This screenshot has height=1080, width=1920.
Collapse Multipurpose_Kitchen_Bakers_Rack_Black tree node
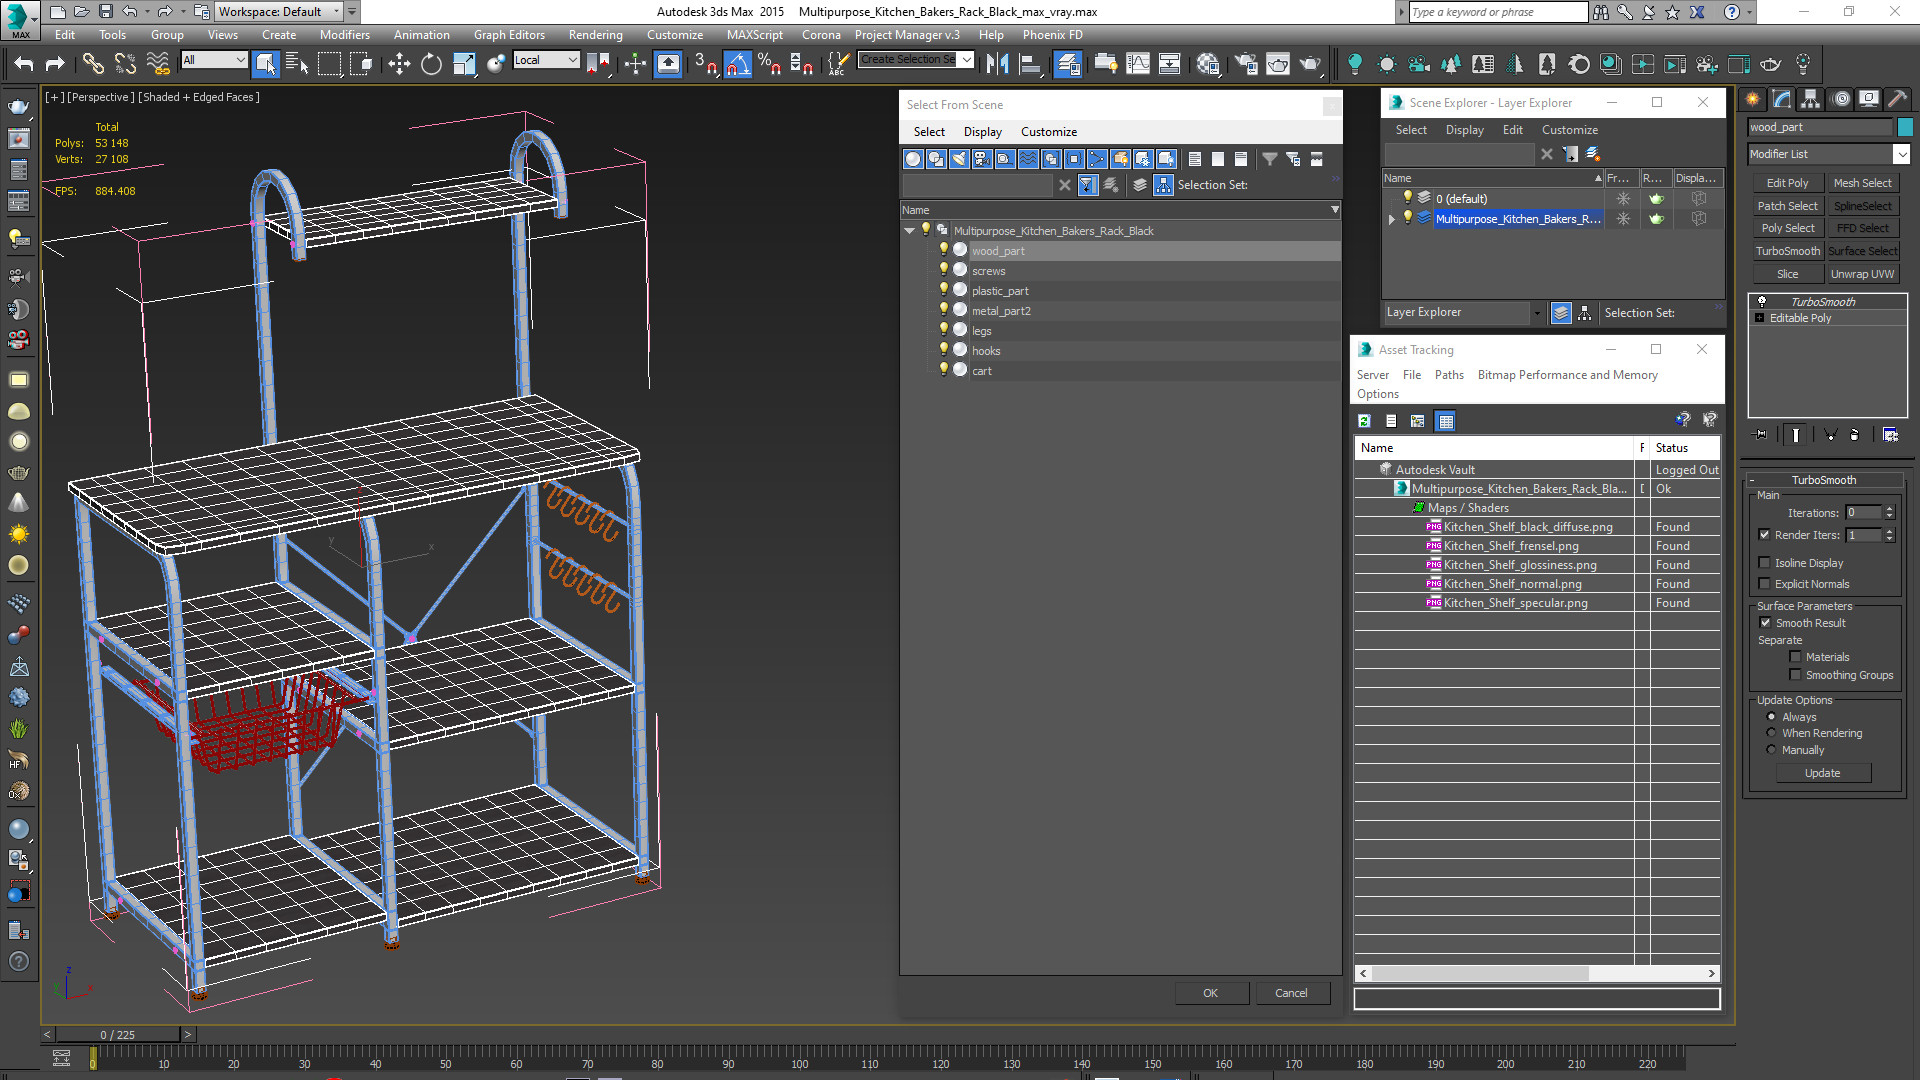coord(909,231)
